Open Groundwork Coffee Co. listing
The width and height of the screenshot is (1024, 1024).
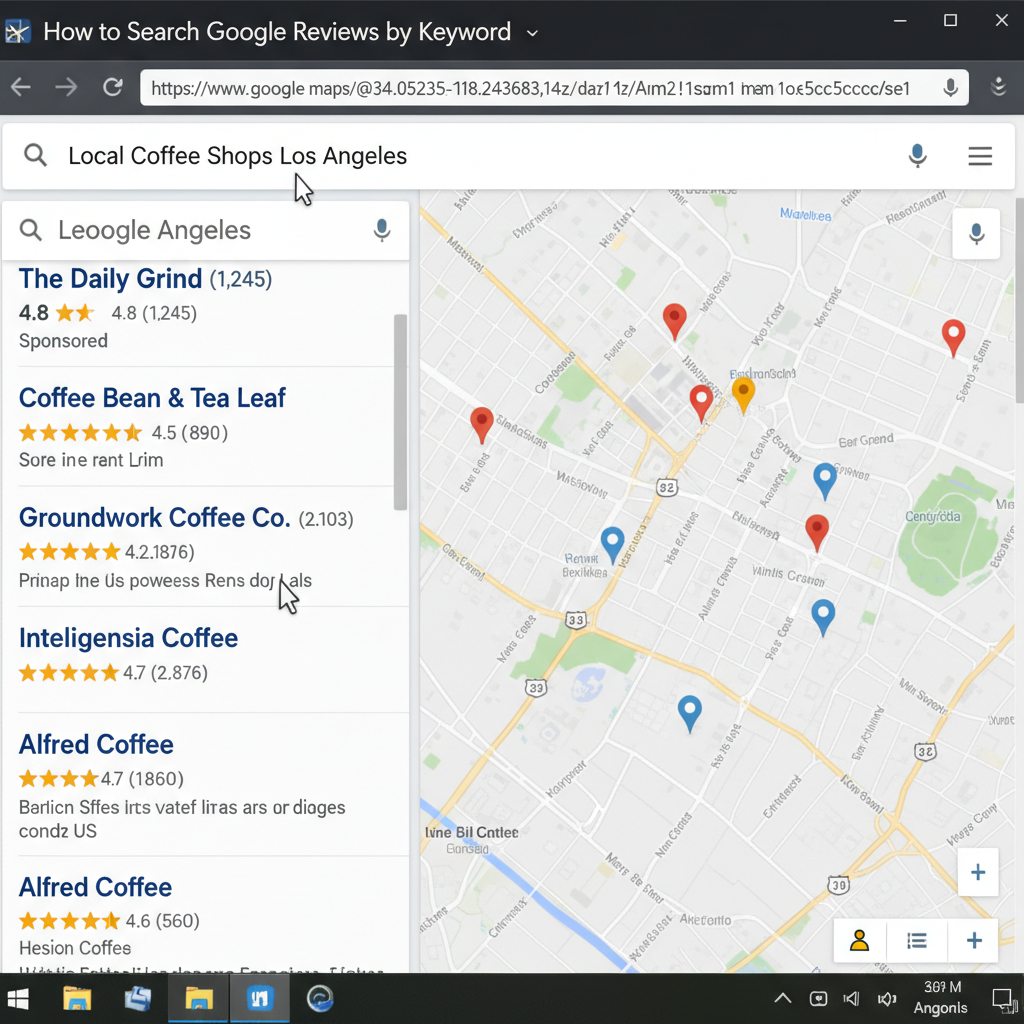tap(154, 518)
